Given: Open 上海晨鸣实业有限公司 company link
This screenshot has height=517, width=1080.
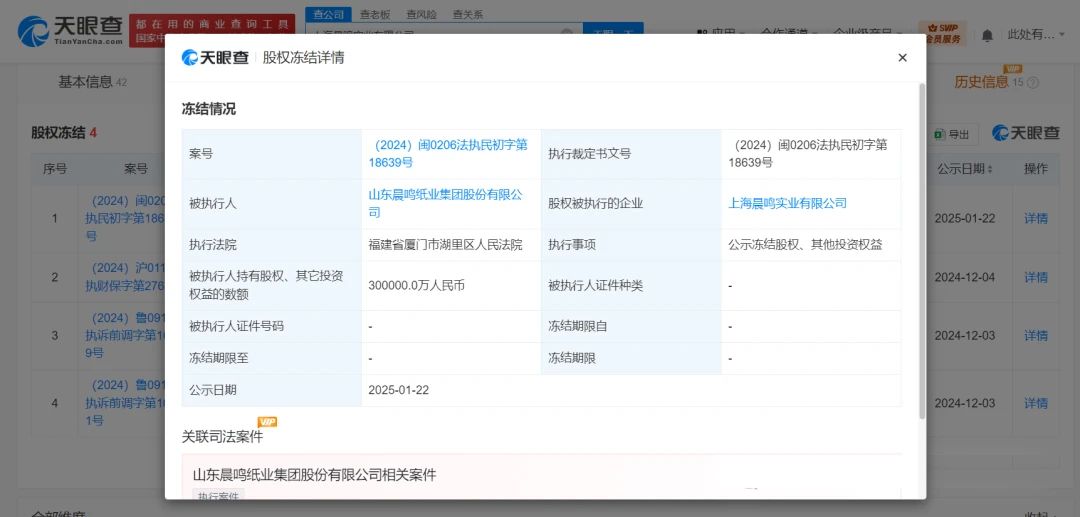Looking at the screenshot, I should point(788,203).
